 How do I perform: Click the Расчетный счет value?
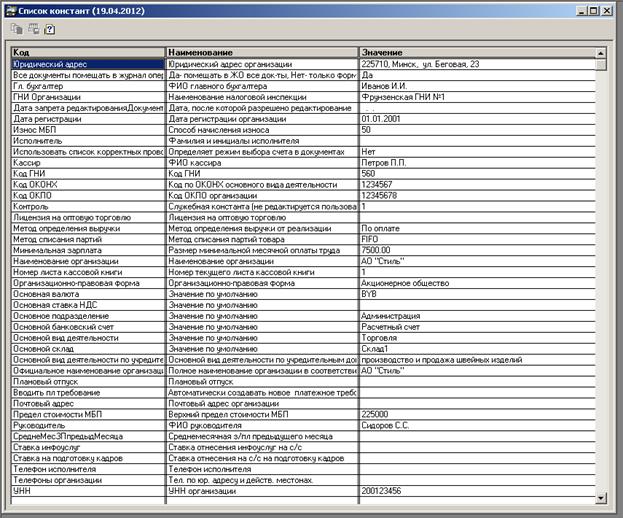pyautogui.click(x=390, y=327)
